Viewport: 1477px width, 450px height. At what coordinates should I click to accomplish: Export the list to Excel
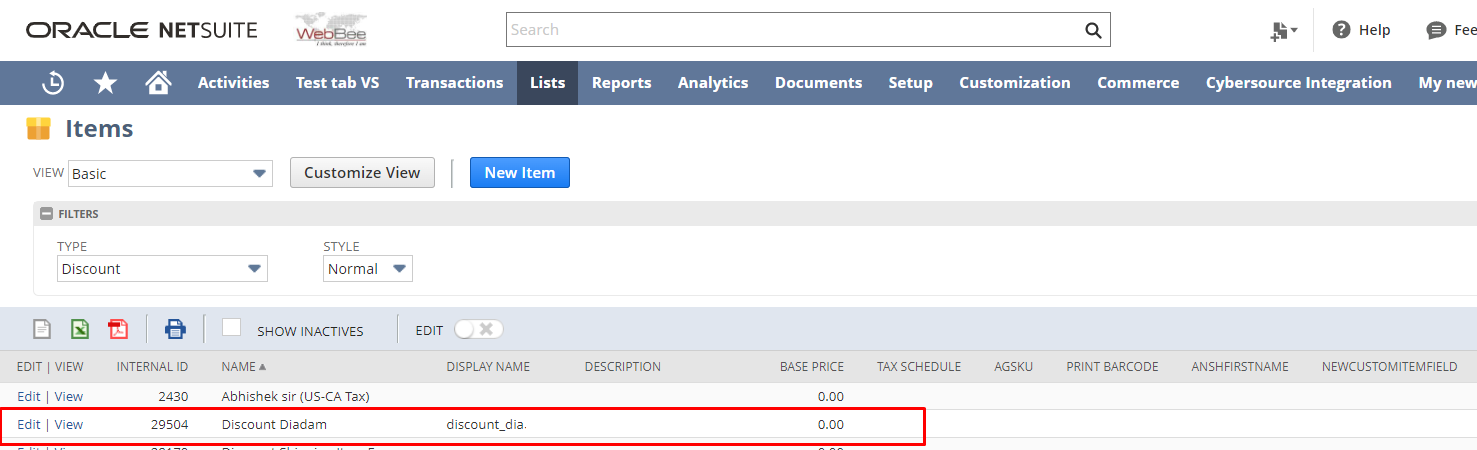(80, 329)
